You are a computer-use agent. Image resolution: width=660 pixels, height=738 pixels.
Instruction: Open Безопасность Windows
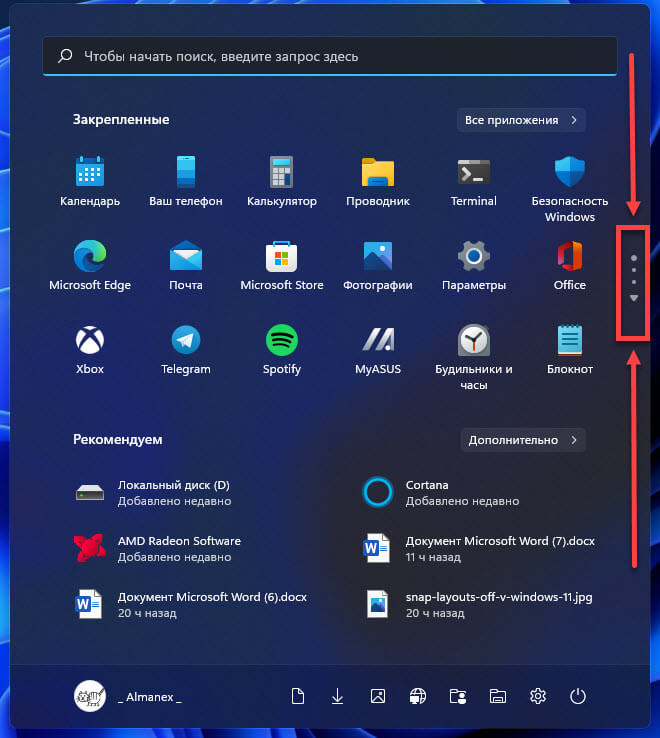570,189
